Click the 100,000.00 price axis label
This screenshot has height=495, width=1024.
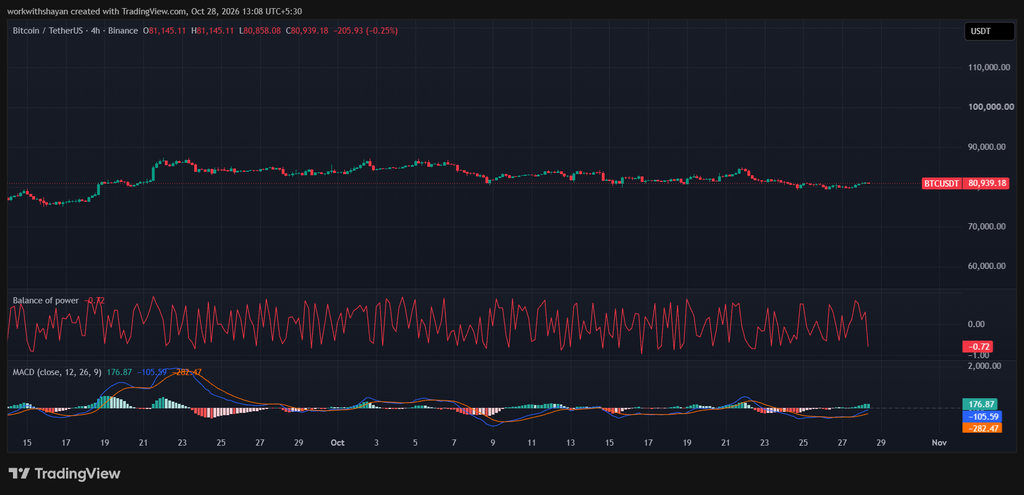pyautogui.click(x=989, y=107)
